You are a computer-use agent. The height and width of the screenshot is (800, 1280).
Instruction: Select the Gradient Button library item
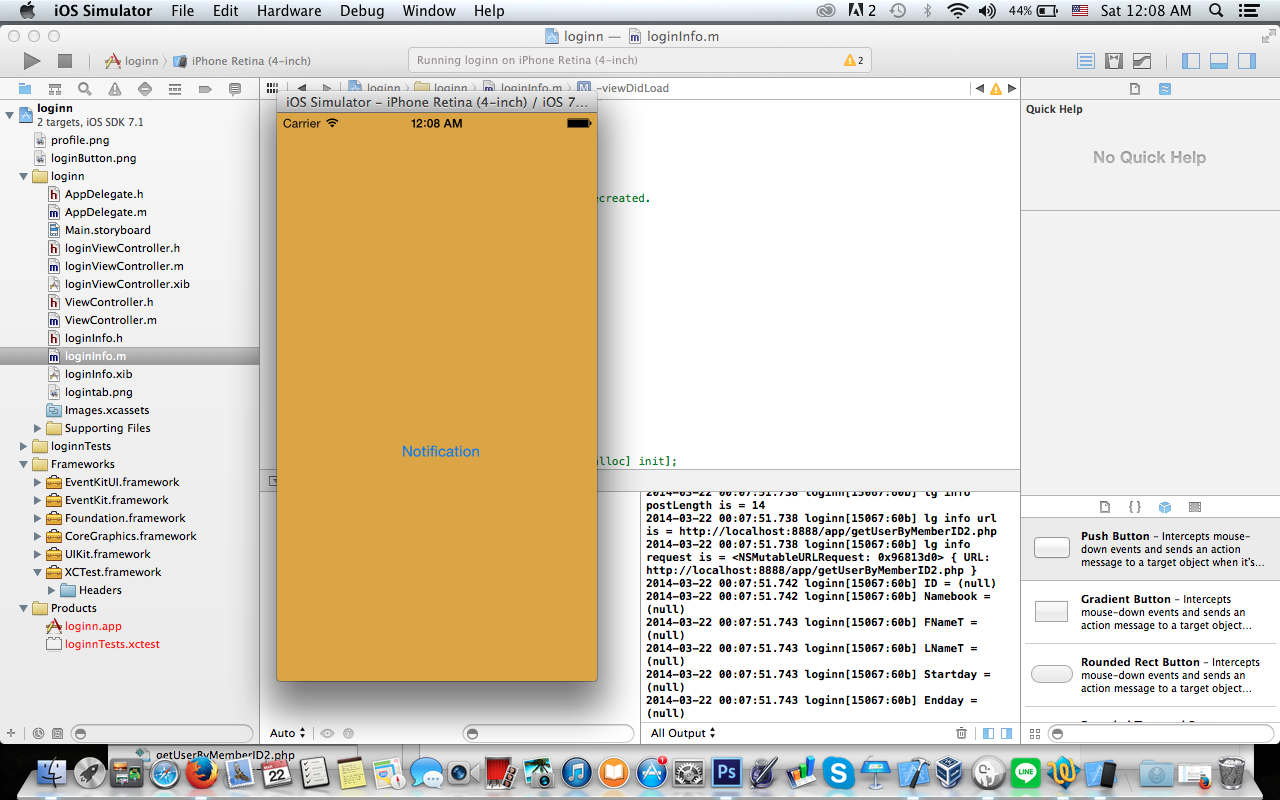[x=1150, y=612]
